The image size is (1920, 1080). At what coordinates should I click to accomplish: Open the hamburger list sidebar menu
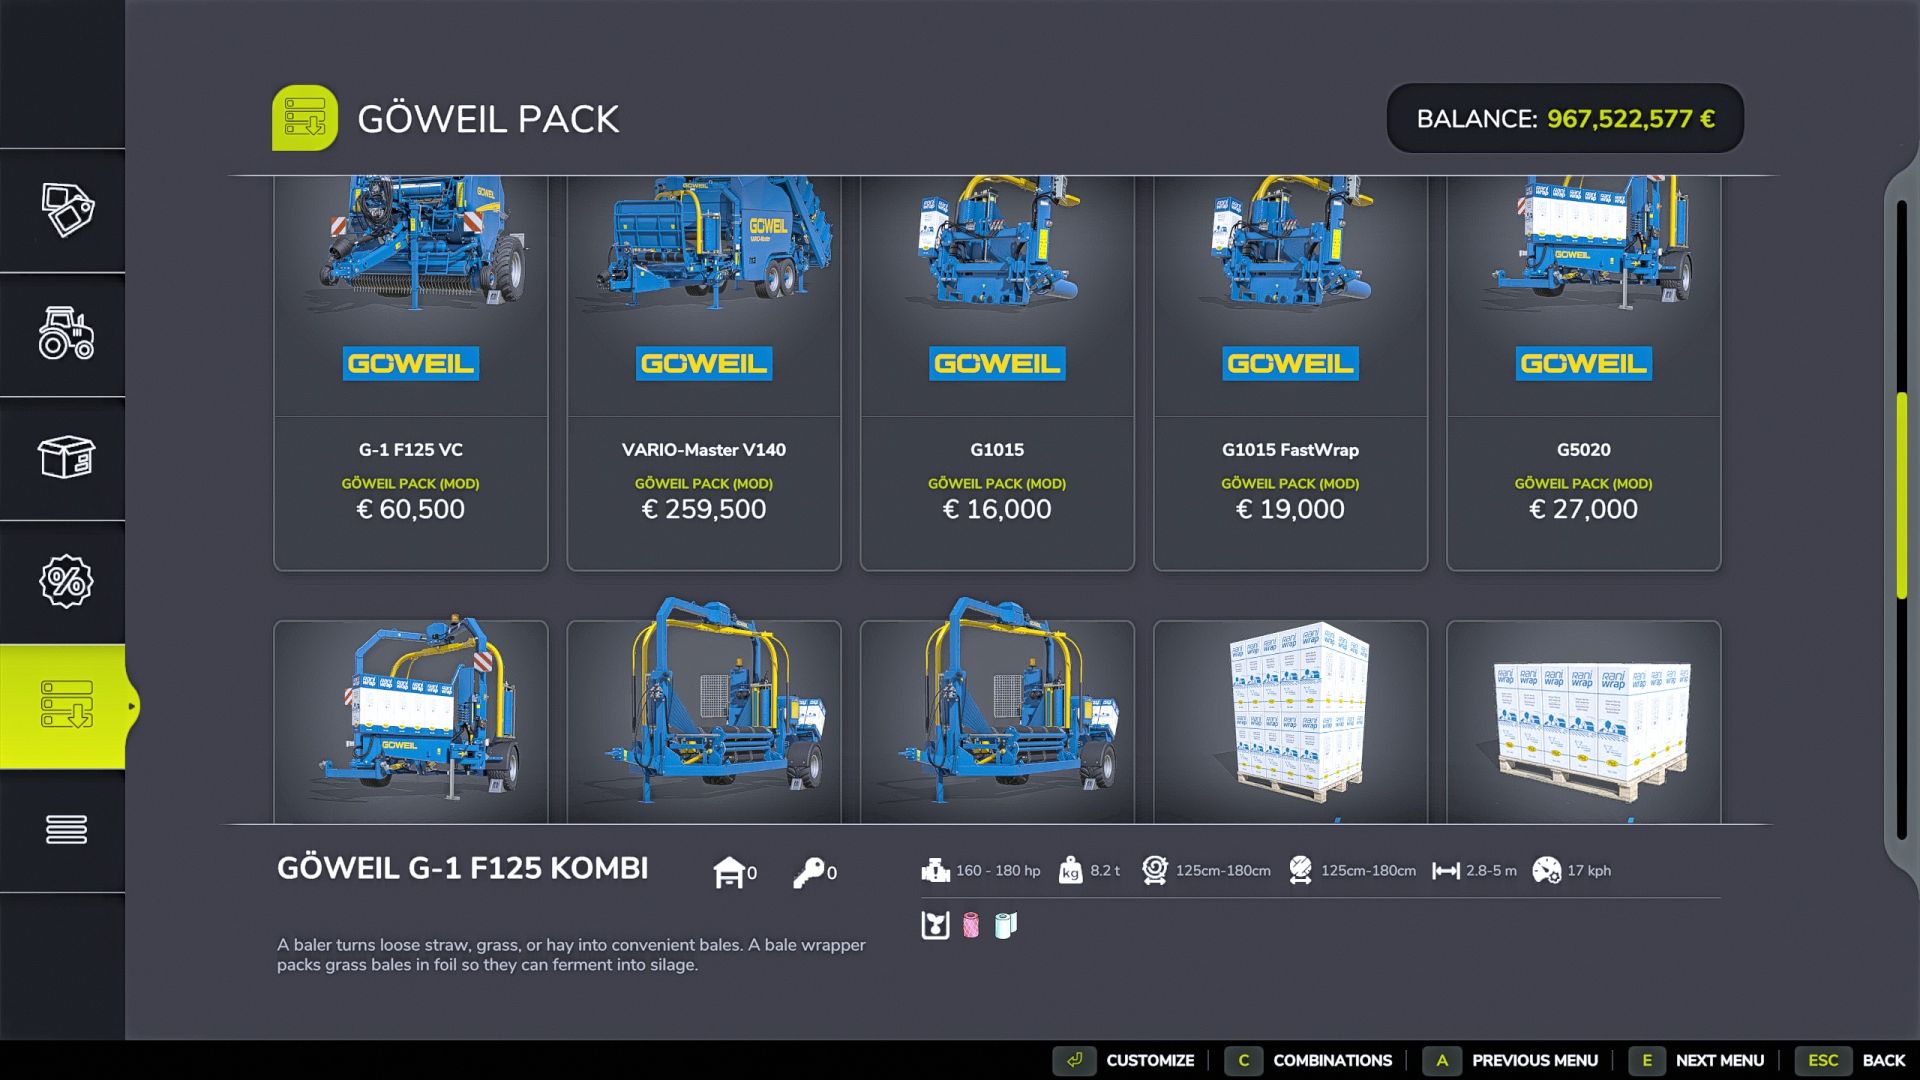[66, 829]
